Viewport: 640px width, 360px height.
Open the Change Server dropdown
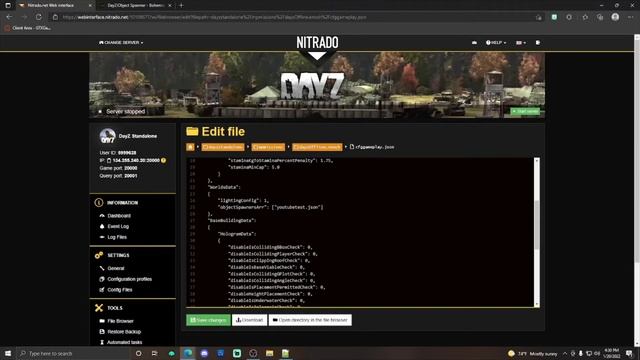pyautogui.click(x=121, y=42)
